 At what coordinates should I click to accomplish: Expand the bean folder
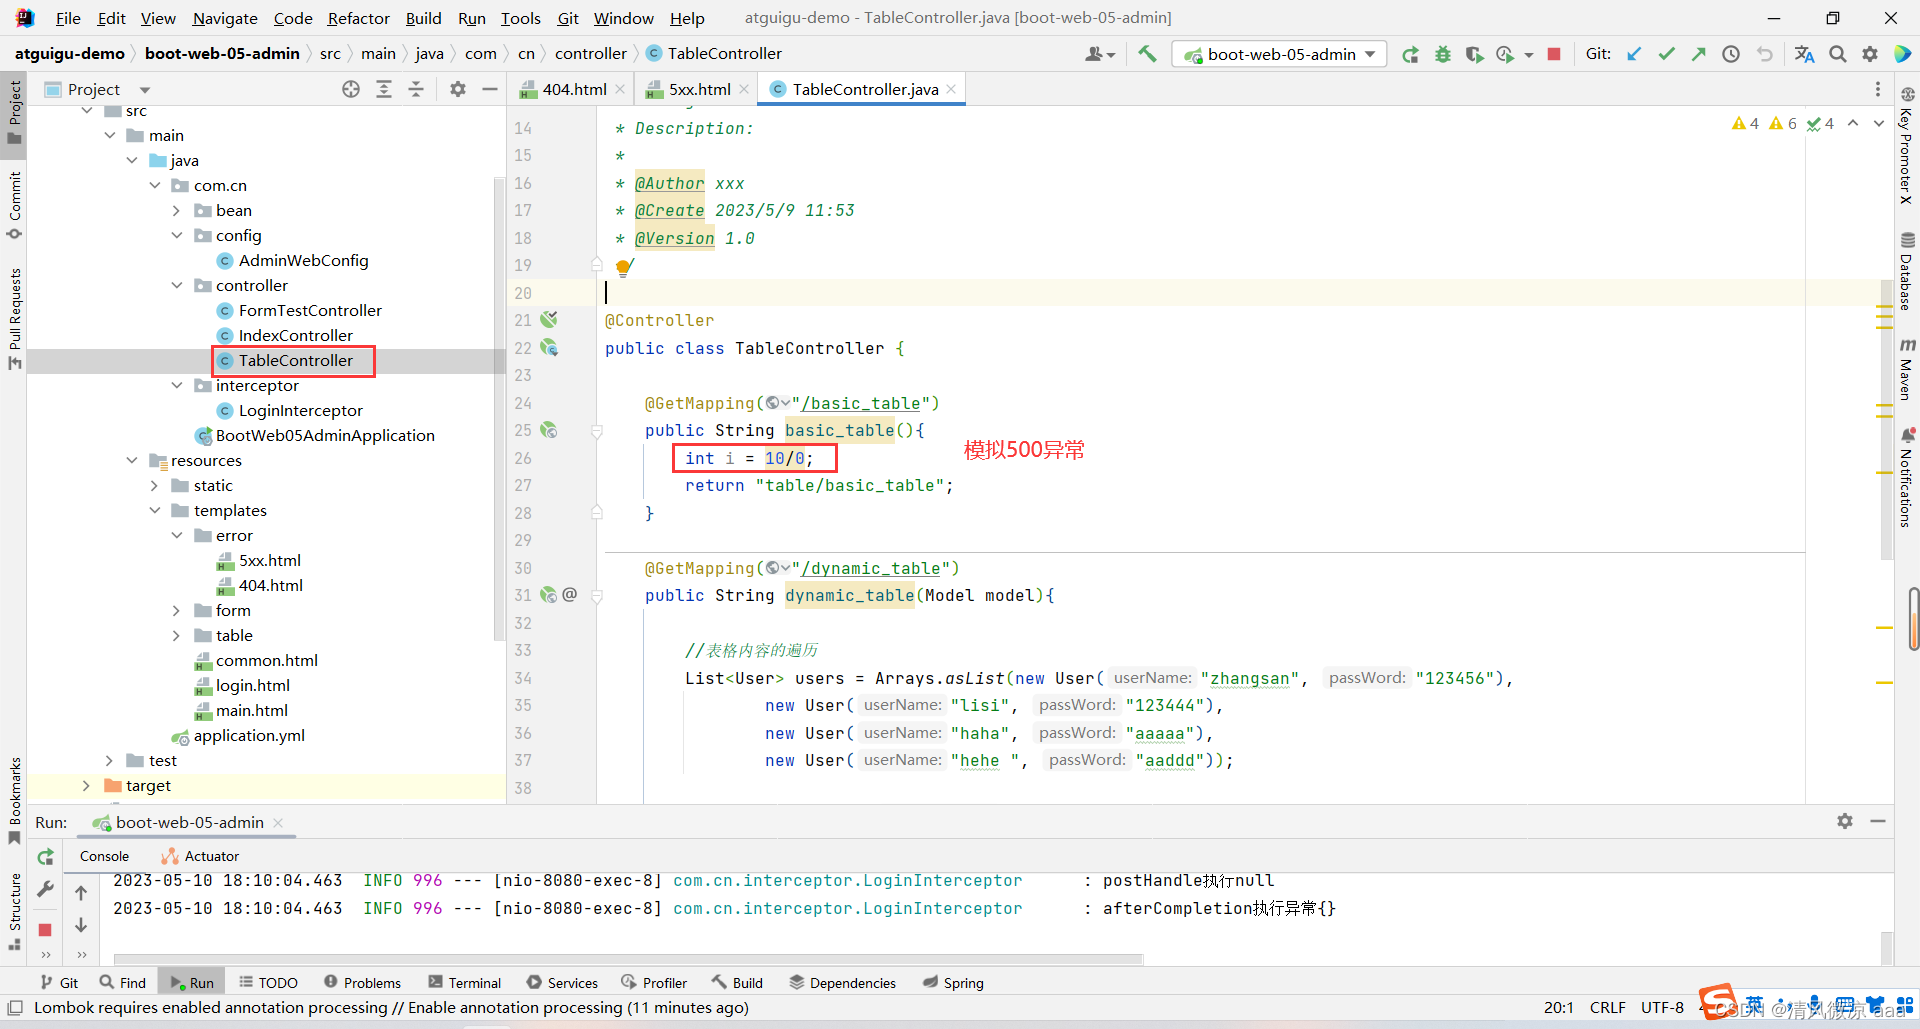point(177,210)
